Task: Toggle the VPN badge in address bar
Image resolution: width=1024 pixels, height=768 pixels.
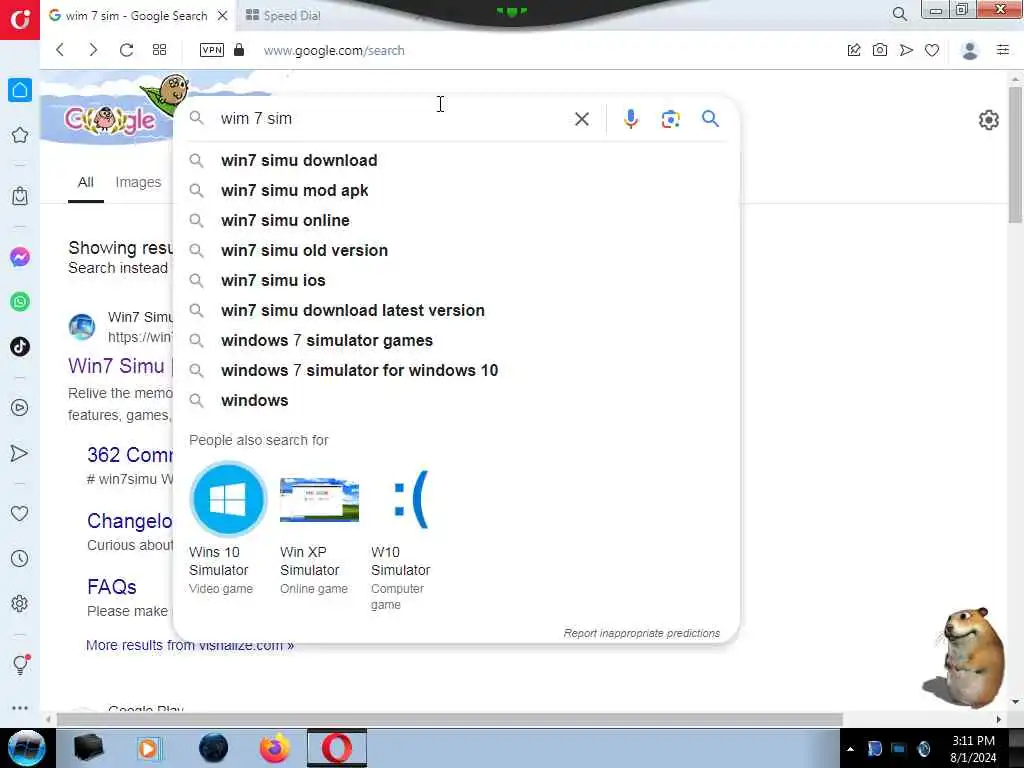Action: [212, 50]
